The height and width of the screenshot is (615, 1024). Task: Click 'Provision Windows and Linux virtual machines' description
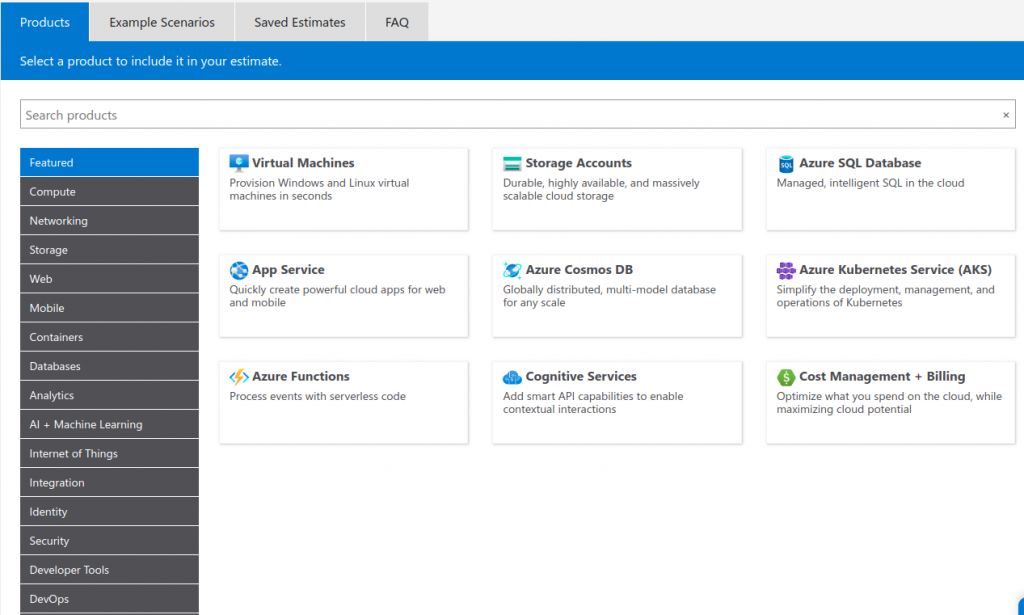point(319,189)
